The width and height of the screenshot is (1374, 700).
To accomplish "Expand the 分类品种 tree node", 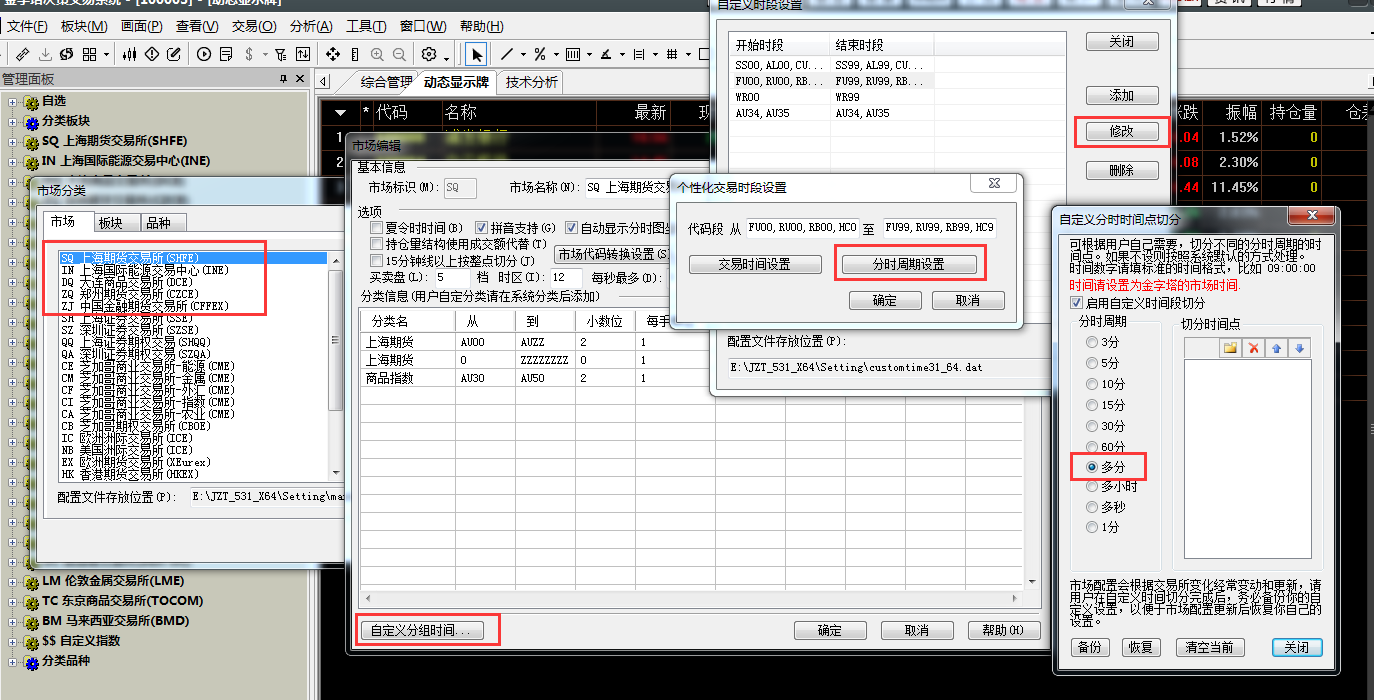I will pyautogui.click(x=13, y=661).
